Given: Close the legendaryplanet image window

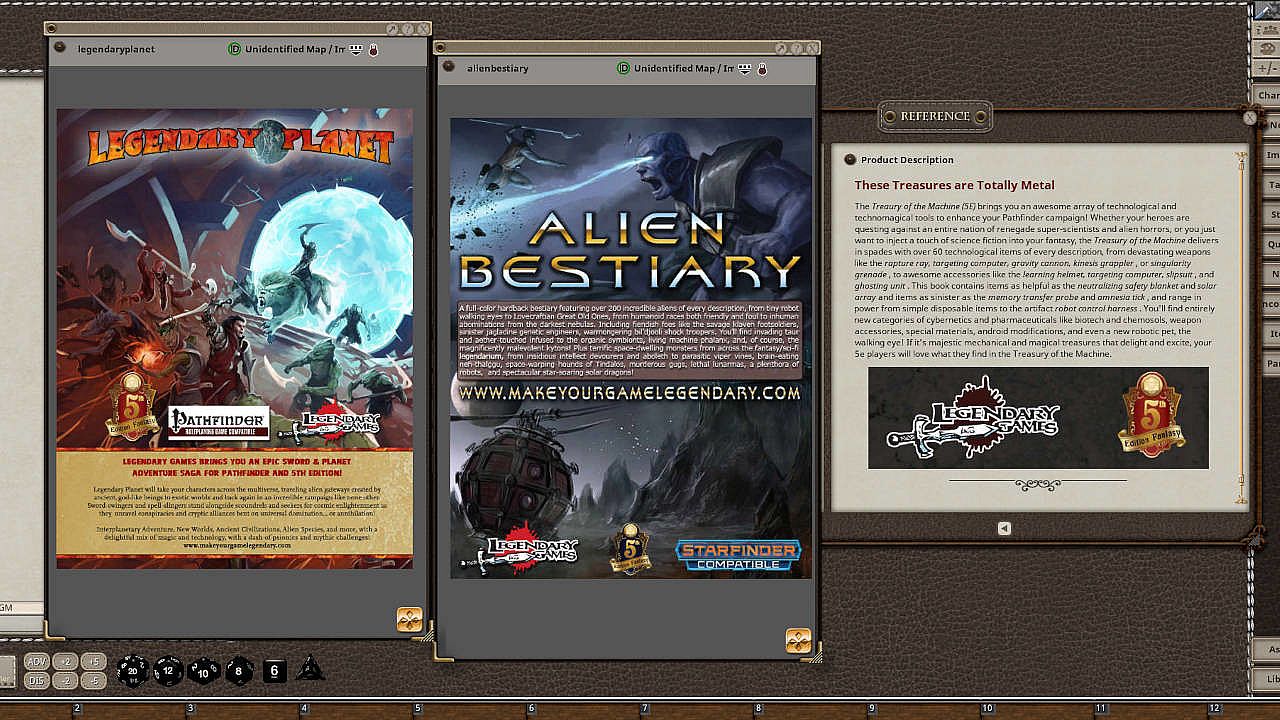Looking at the screenshot, I should pyautogui.click(x=423, y=29).
